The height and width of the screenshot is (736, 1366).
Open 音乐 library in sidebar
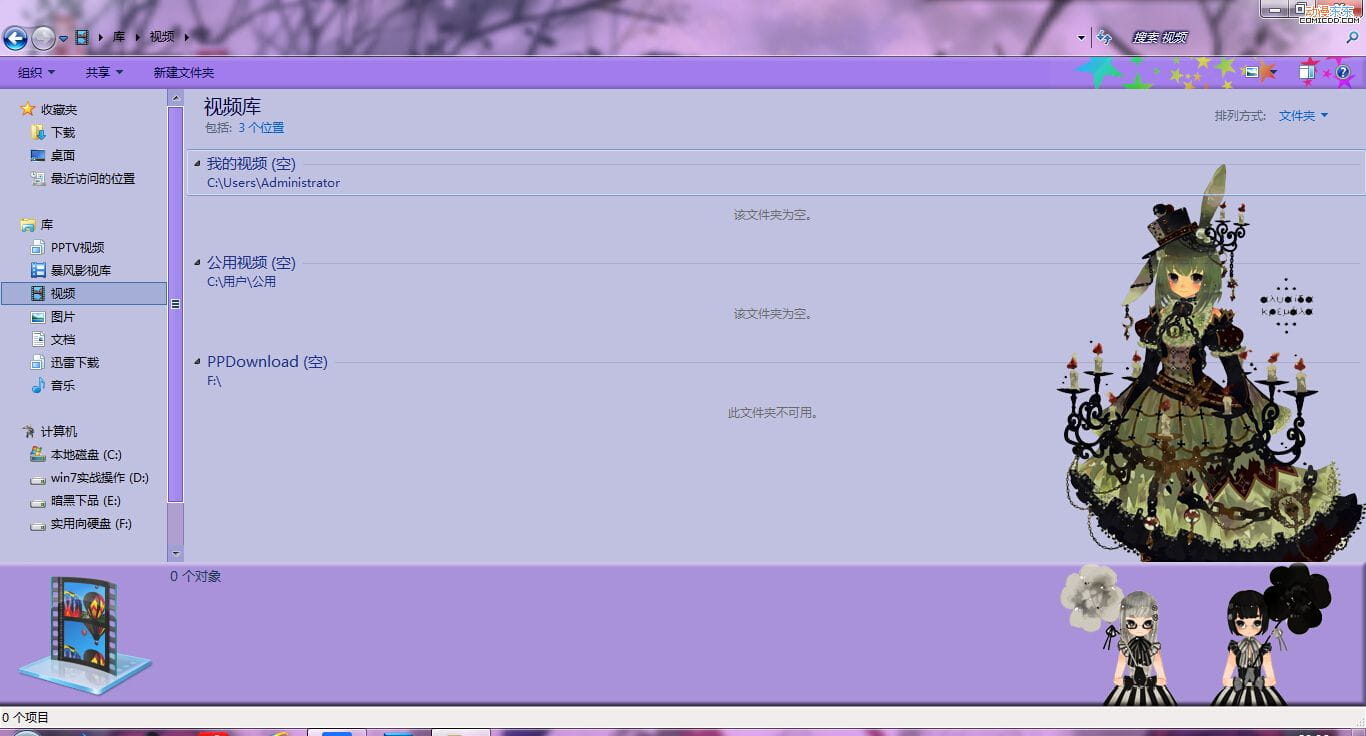[x=62, y=386]
